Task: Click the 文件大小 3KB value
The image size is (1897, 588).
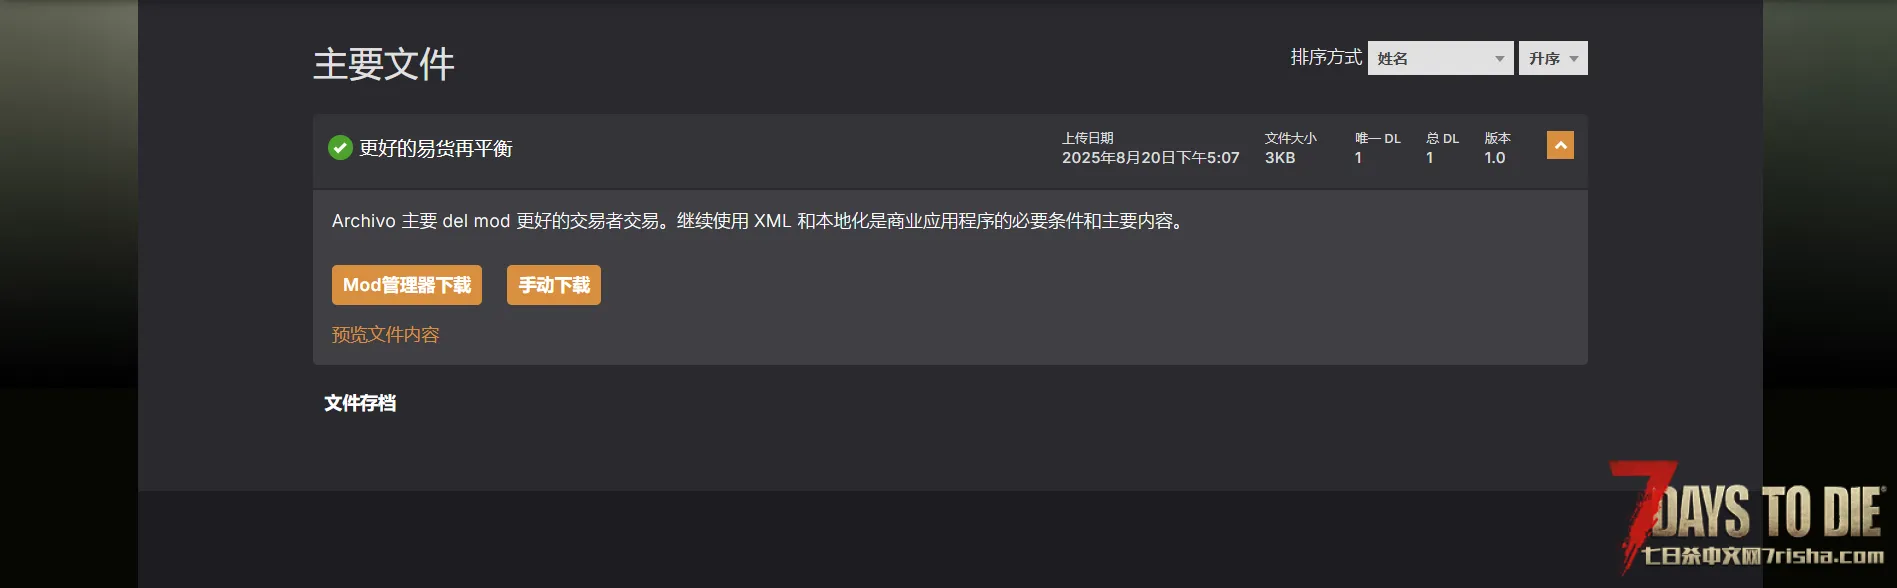Action: pos(1280,158)
